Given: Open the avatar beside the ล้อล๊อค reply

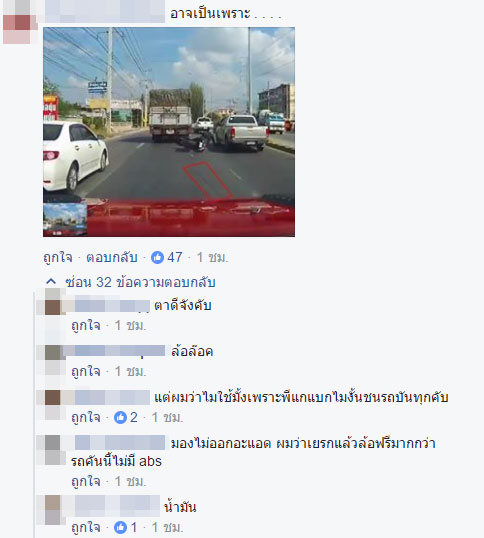Looking at the screenshot, I should tap(53, 353).
